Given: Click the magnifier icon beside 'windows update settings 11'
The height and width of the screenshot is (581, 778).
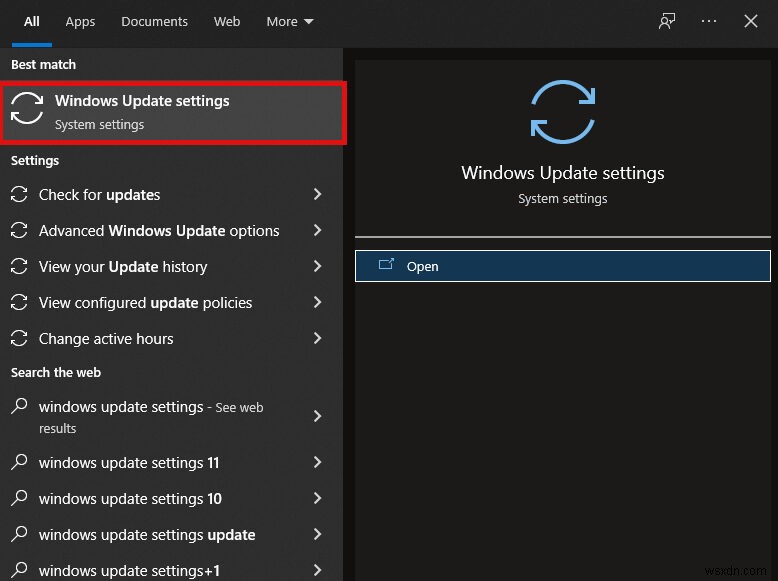Looking at the screenshot, I should [x=19, y=462].
